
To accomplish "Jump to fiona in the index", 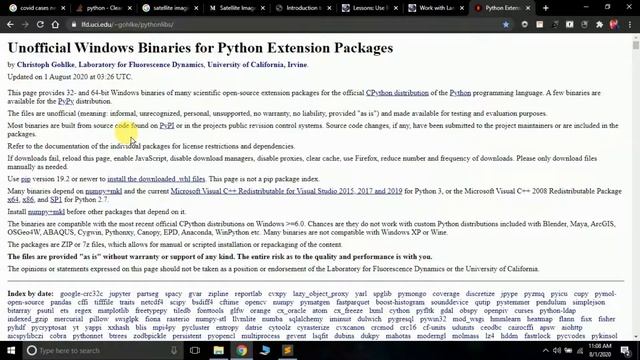I will (x=152, y=319).
